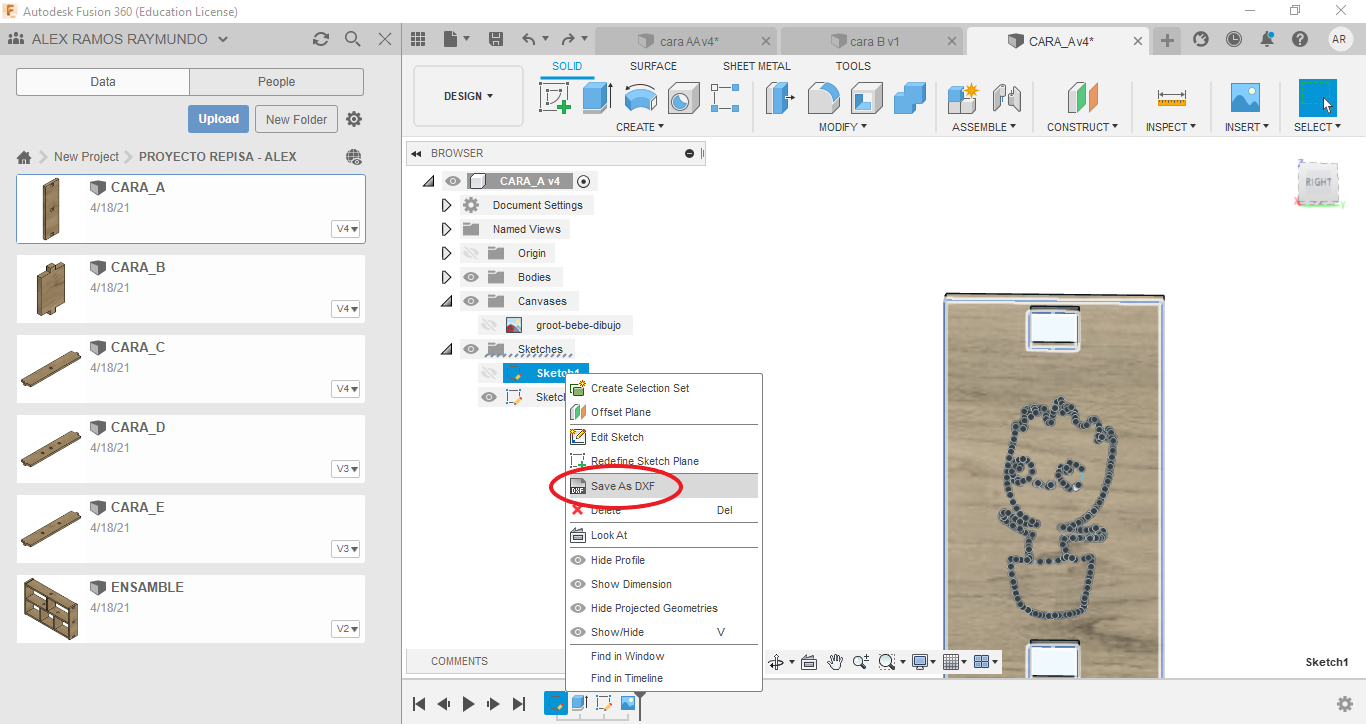Select the Rectangular Pattern tool icon
The image size is (1366, 724).
click(x=725, y=98)
